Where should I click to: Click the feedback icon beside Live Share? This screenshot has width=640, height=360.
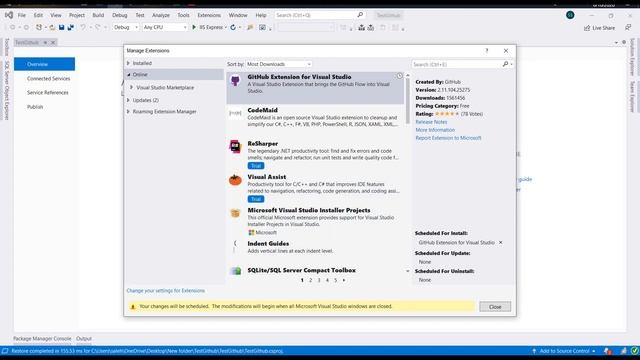coord(628,27)
